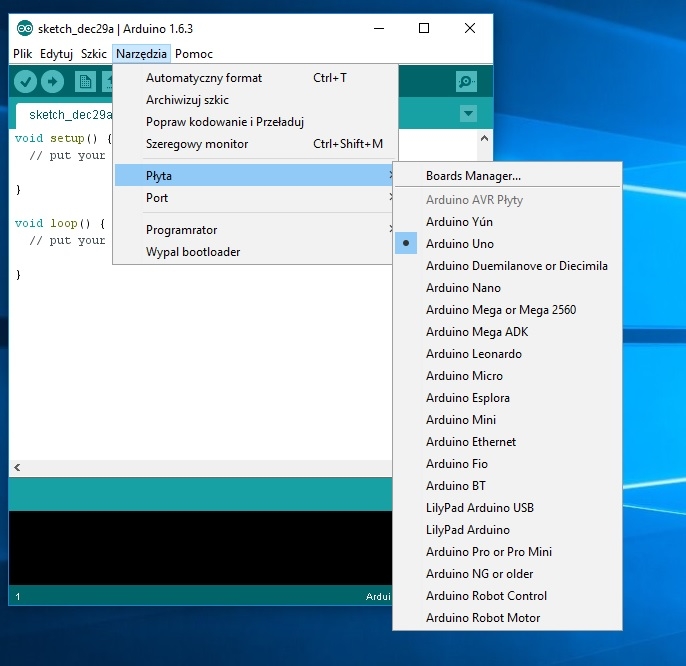The image size is (686, 666).
Task: Pick the Arduino Mini board
Action: [508, 420]
